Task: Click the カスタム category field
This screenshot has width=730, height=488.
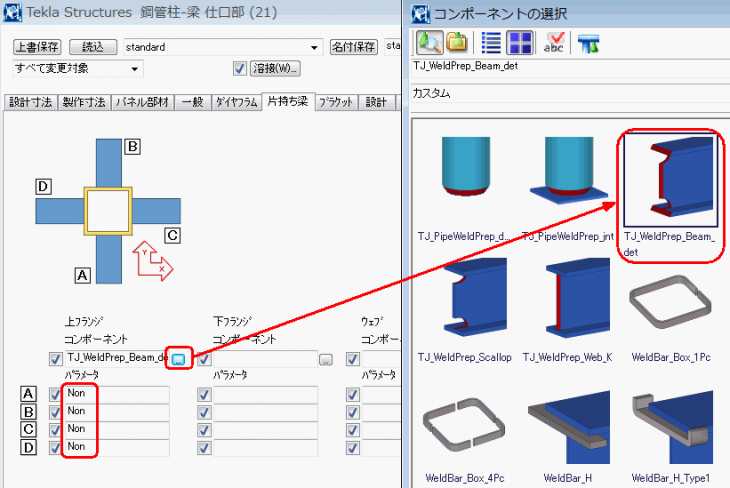Action: coord(570,94)
